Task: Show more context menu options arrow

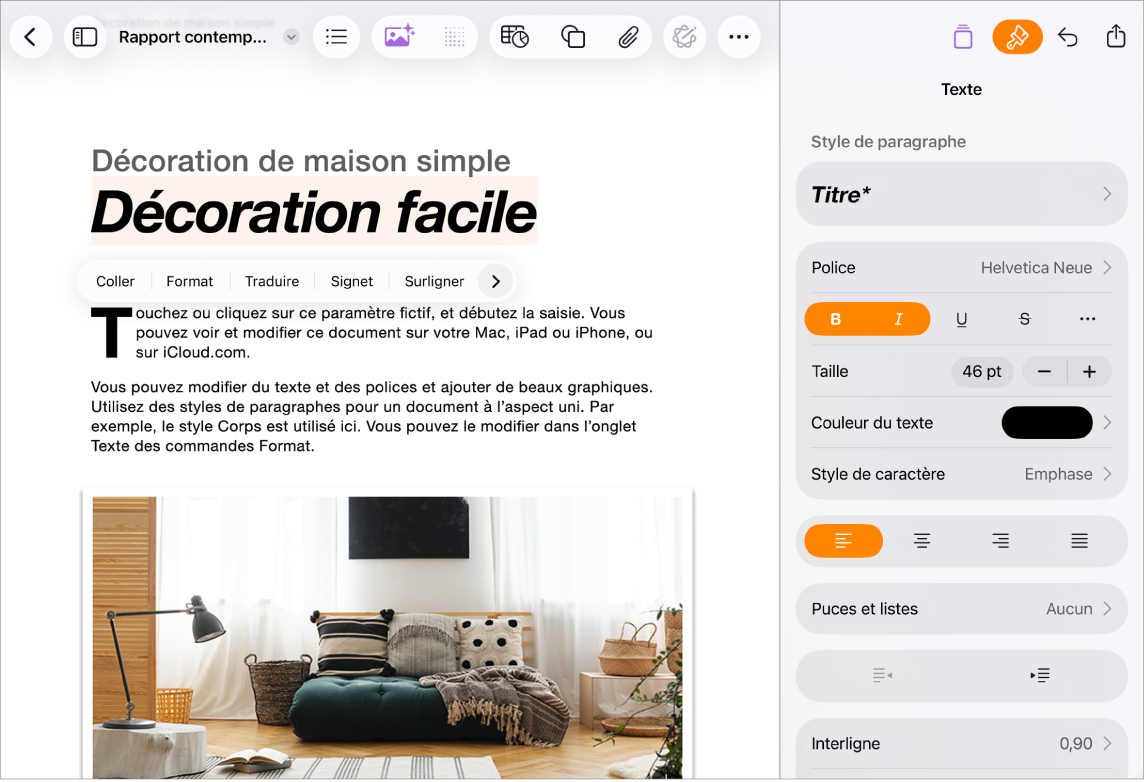Action: coord(496,282)
